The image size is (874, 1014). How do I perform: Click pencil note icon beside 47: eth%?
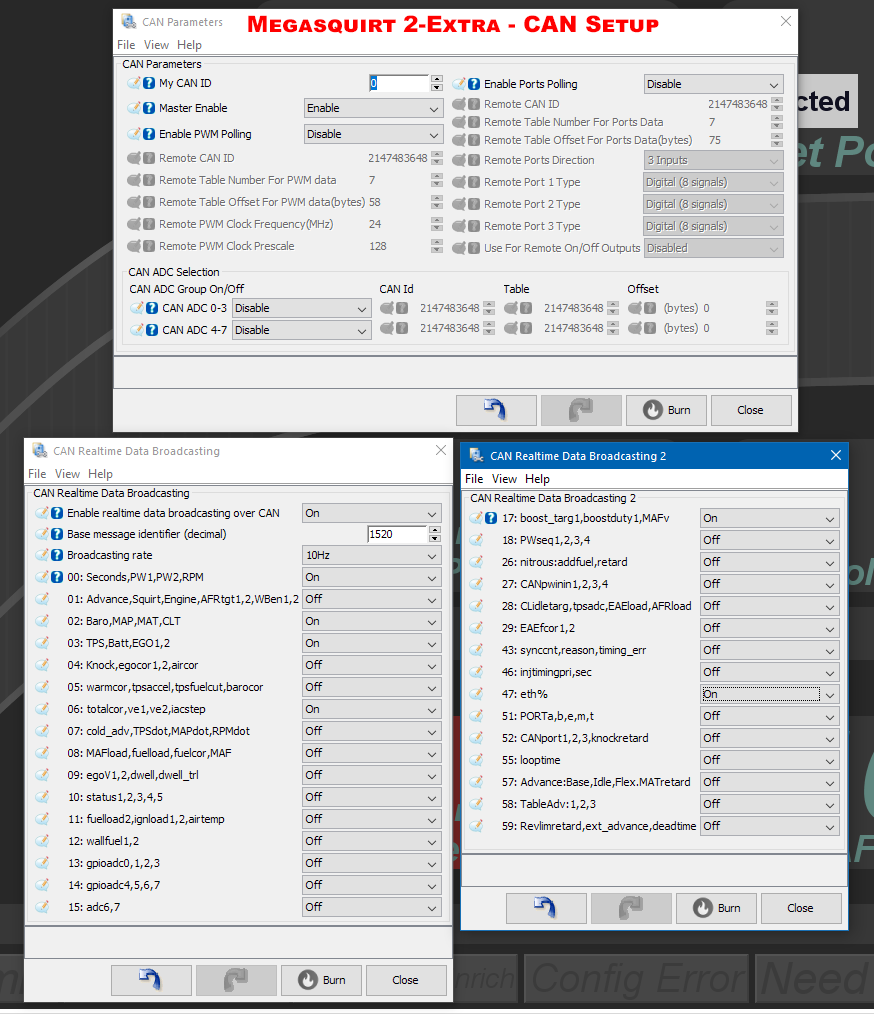point(476,694)
